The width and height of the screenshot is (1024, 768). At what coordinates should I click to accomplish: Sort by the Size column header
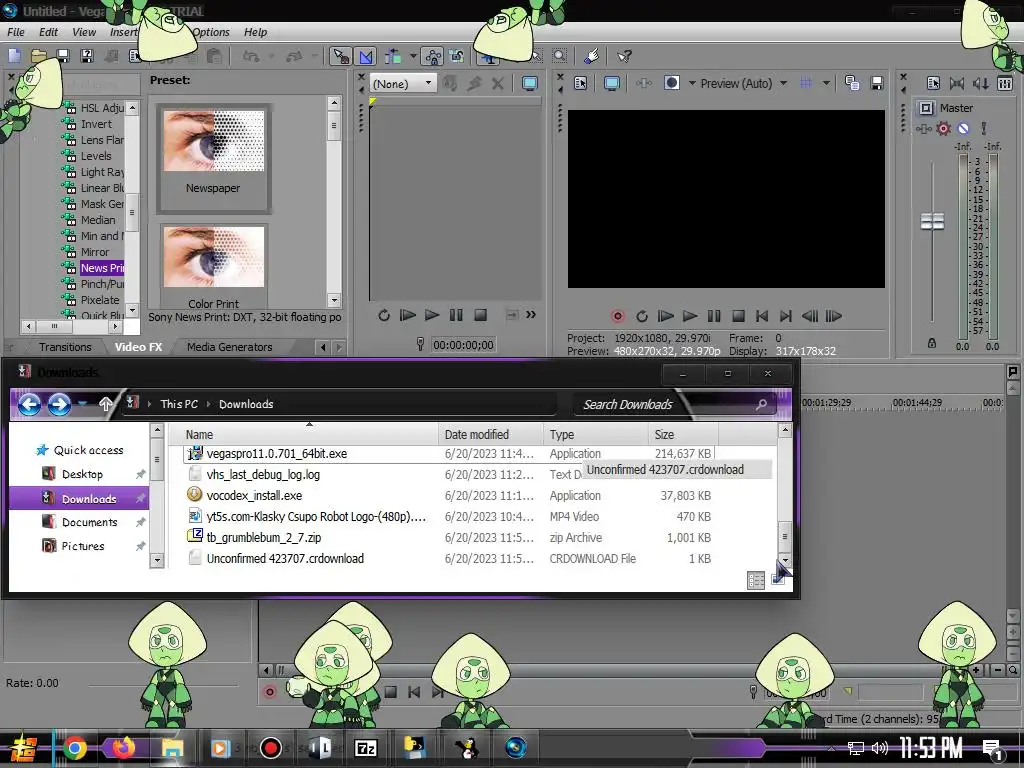click(683, 434)
